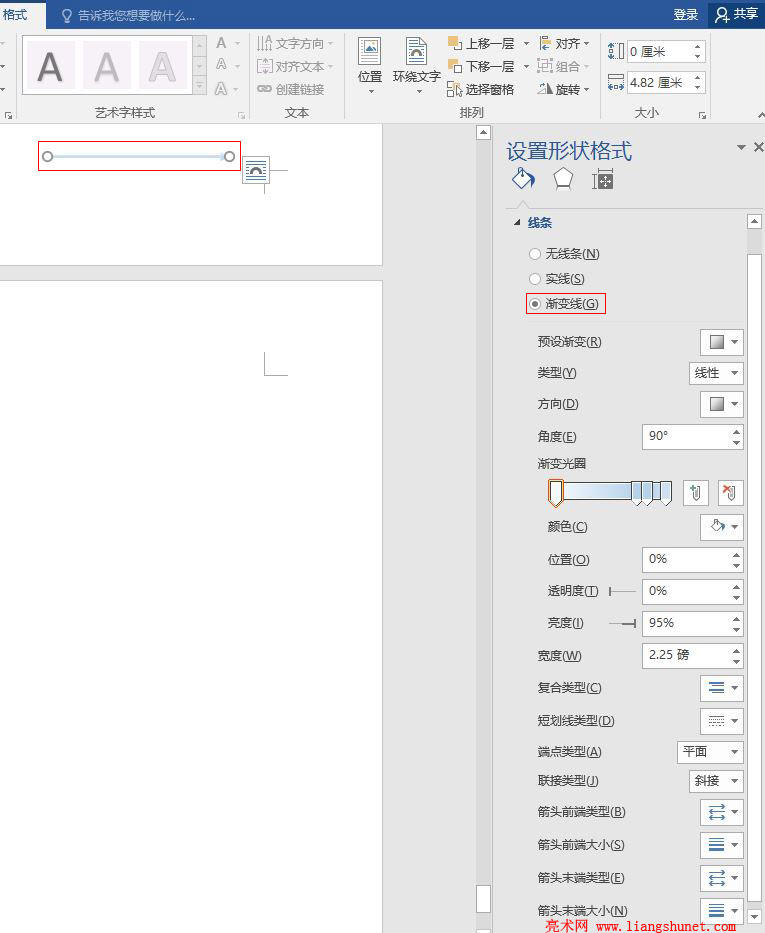Open the text outline A icon menu
The image size is (765, 933).
tap(227, 65)
